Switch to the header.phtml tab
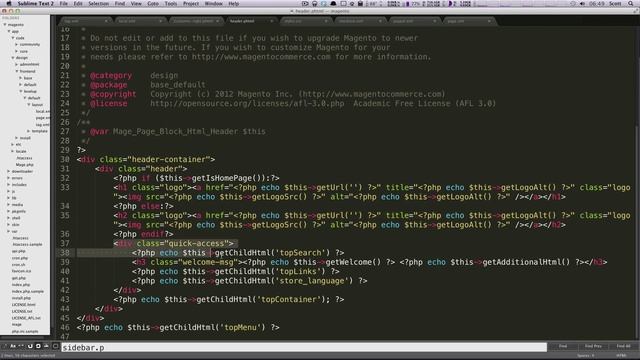The width and height of the screenshot is (640, 360). pyautogui.click(x=249, y=21)
